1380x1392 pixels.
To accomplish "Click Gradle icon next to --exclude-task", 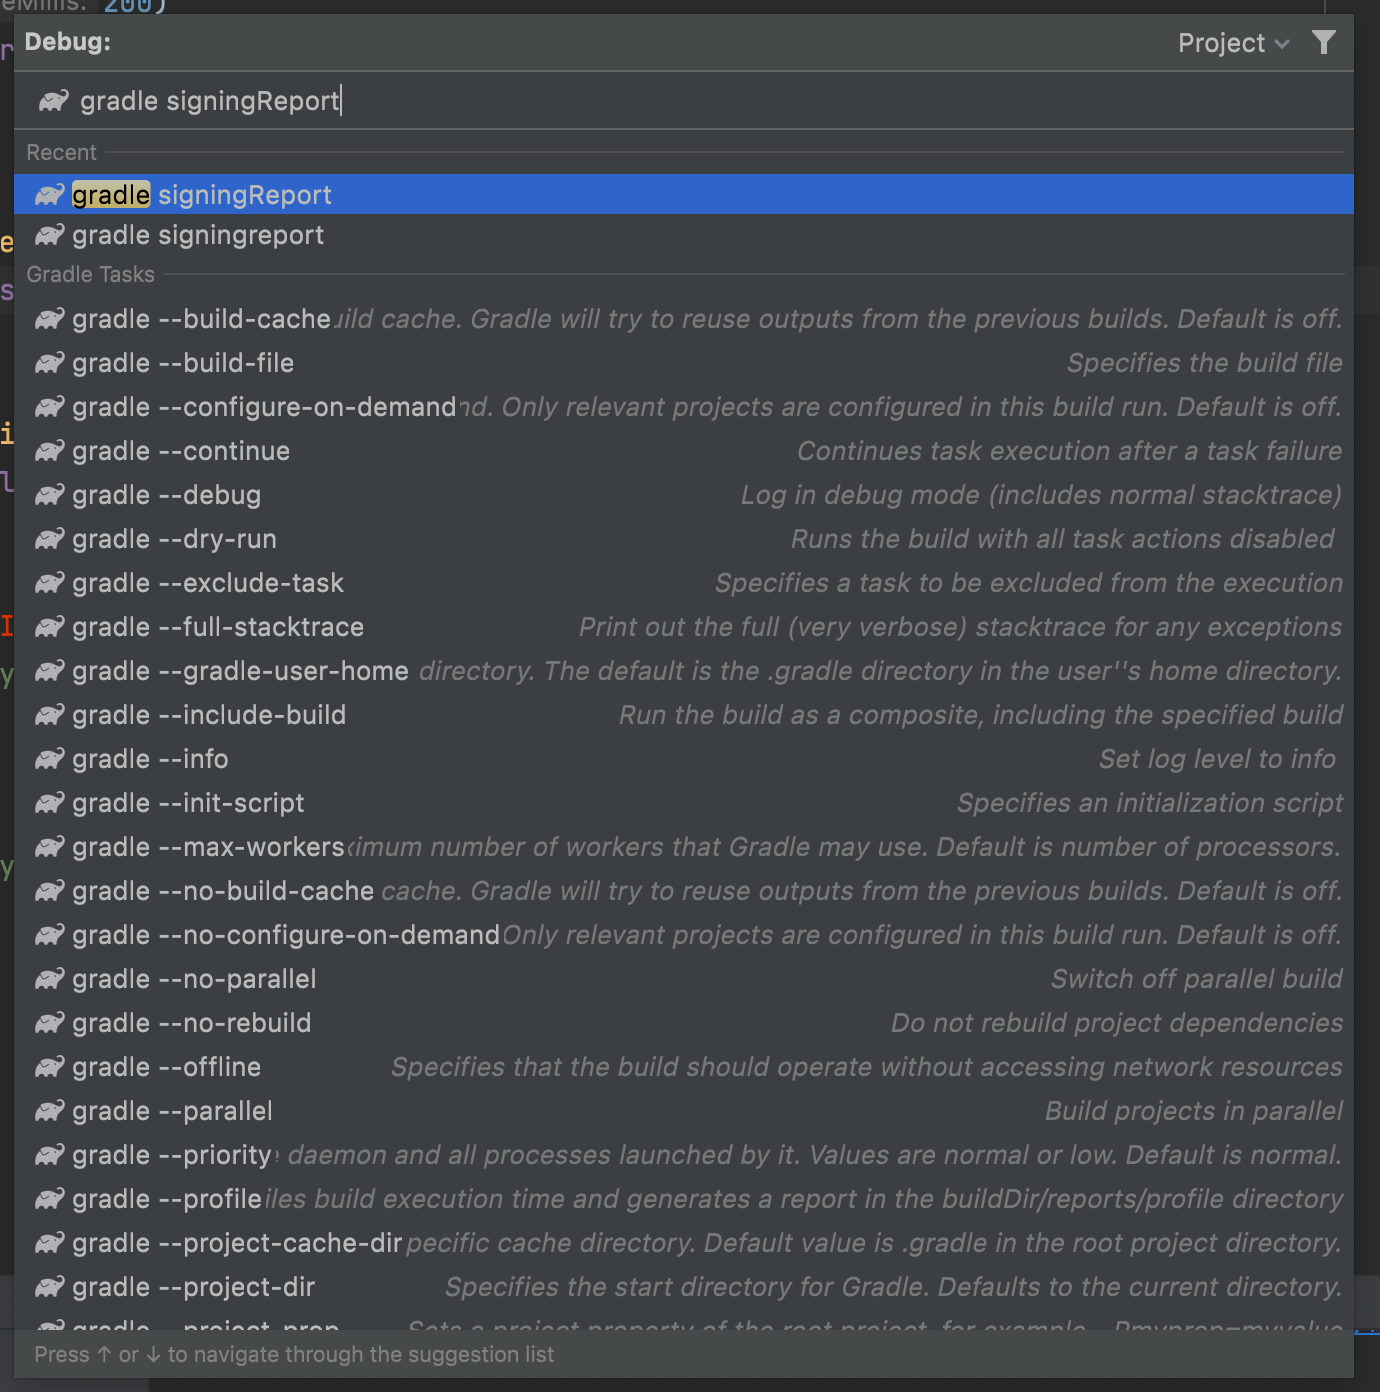I will (50, 583).
